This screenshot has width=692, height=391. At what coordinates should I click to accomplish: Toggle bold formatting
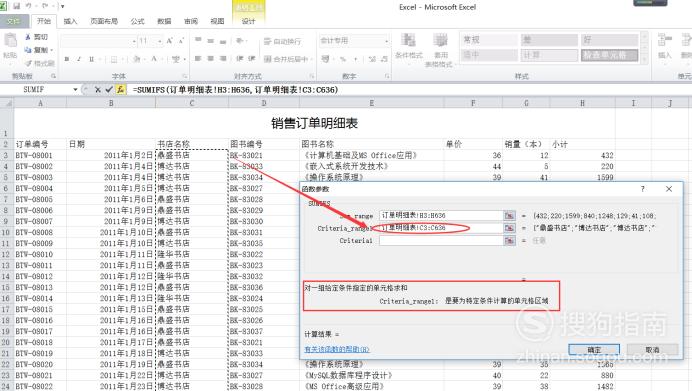(x=67, y=59)
